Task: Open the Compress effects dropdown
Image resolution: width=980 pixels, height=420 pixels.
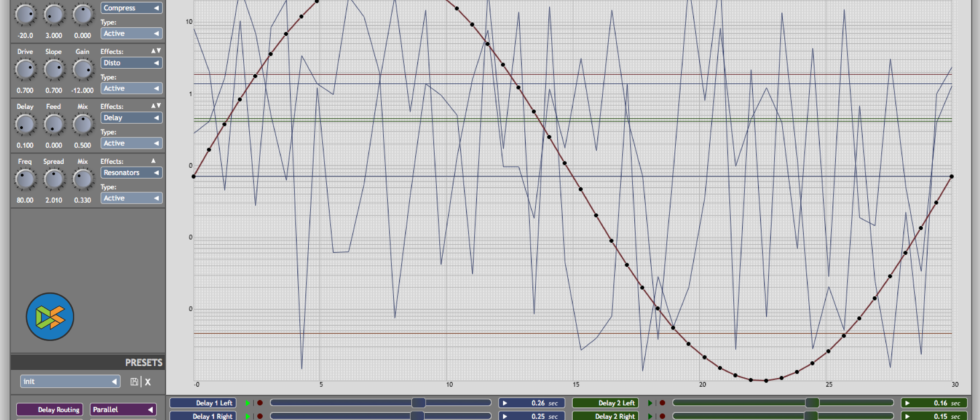Action: tap(131, 8)
